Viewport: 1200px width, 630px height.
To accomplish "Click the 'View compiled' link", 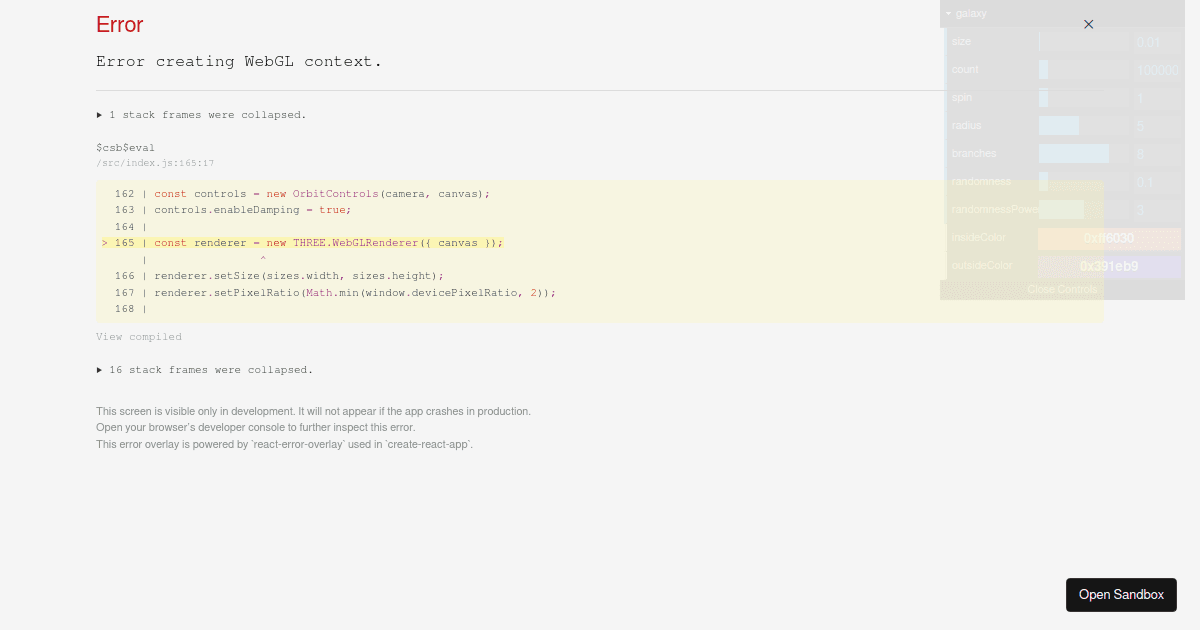I will [x=138, y=336].
